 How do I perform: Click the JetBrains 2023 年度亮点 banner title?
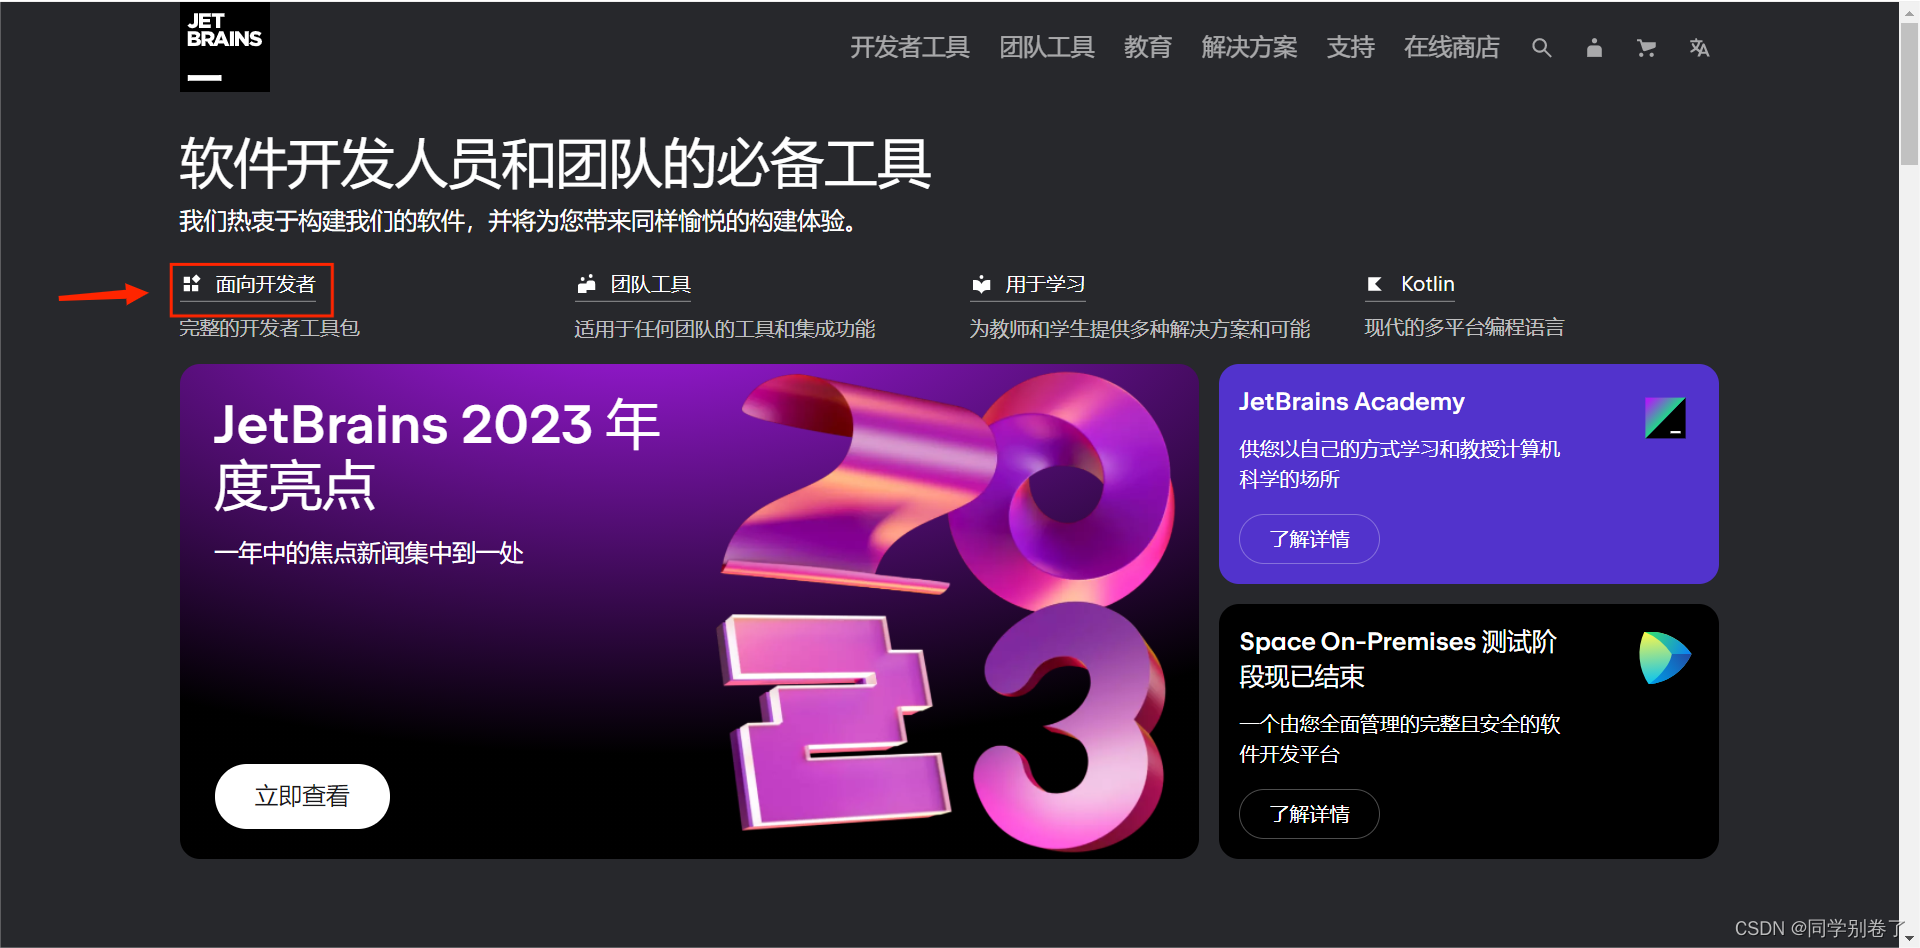(x=437, y=456)
